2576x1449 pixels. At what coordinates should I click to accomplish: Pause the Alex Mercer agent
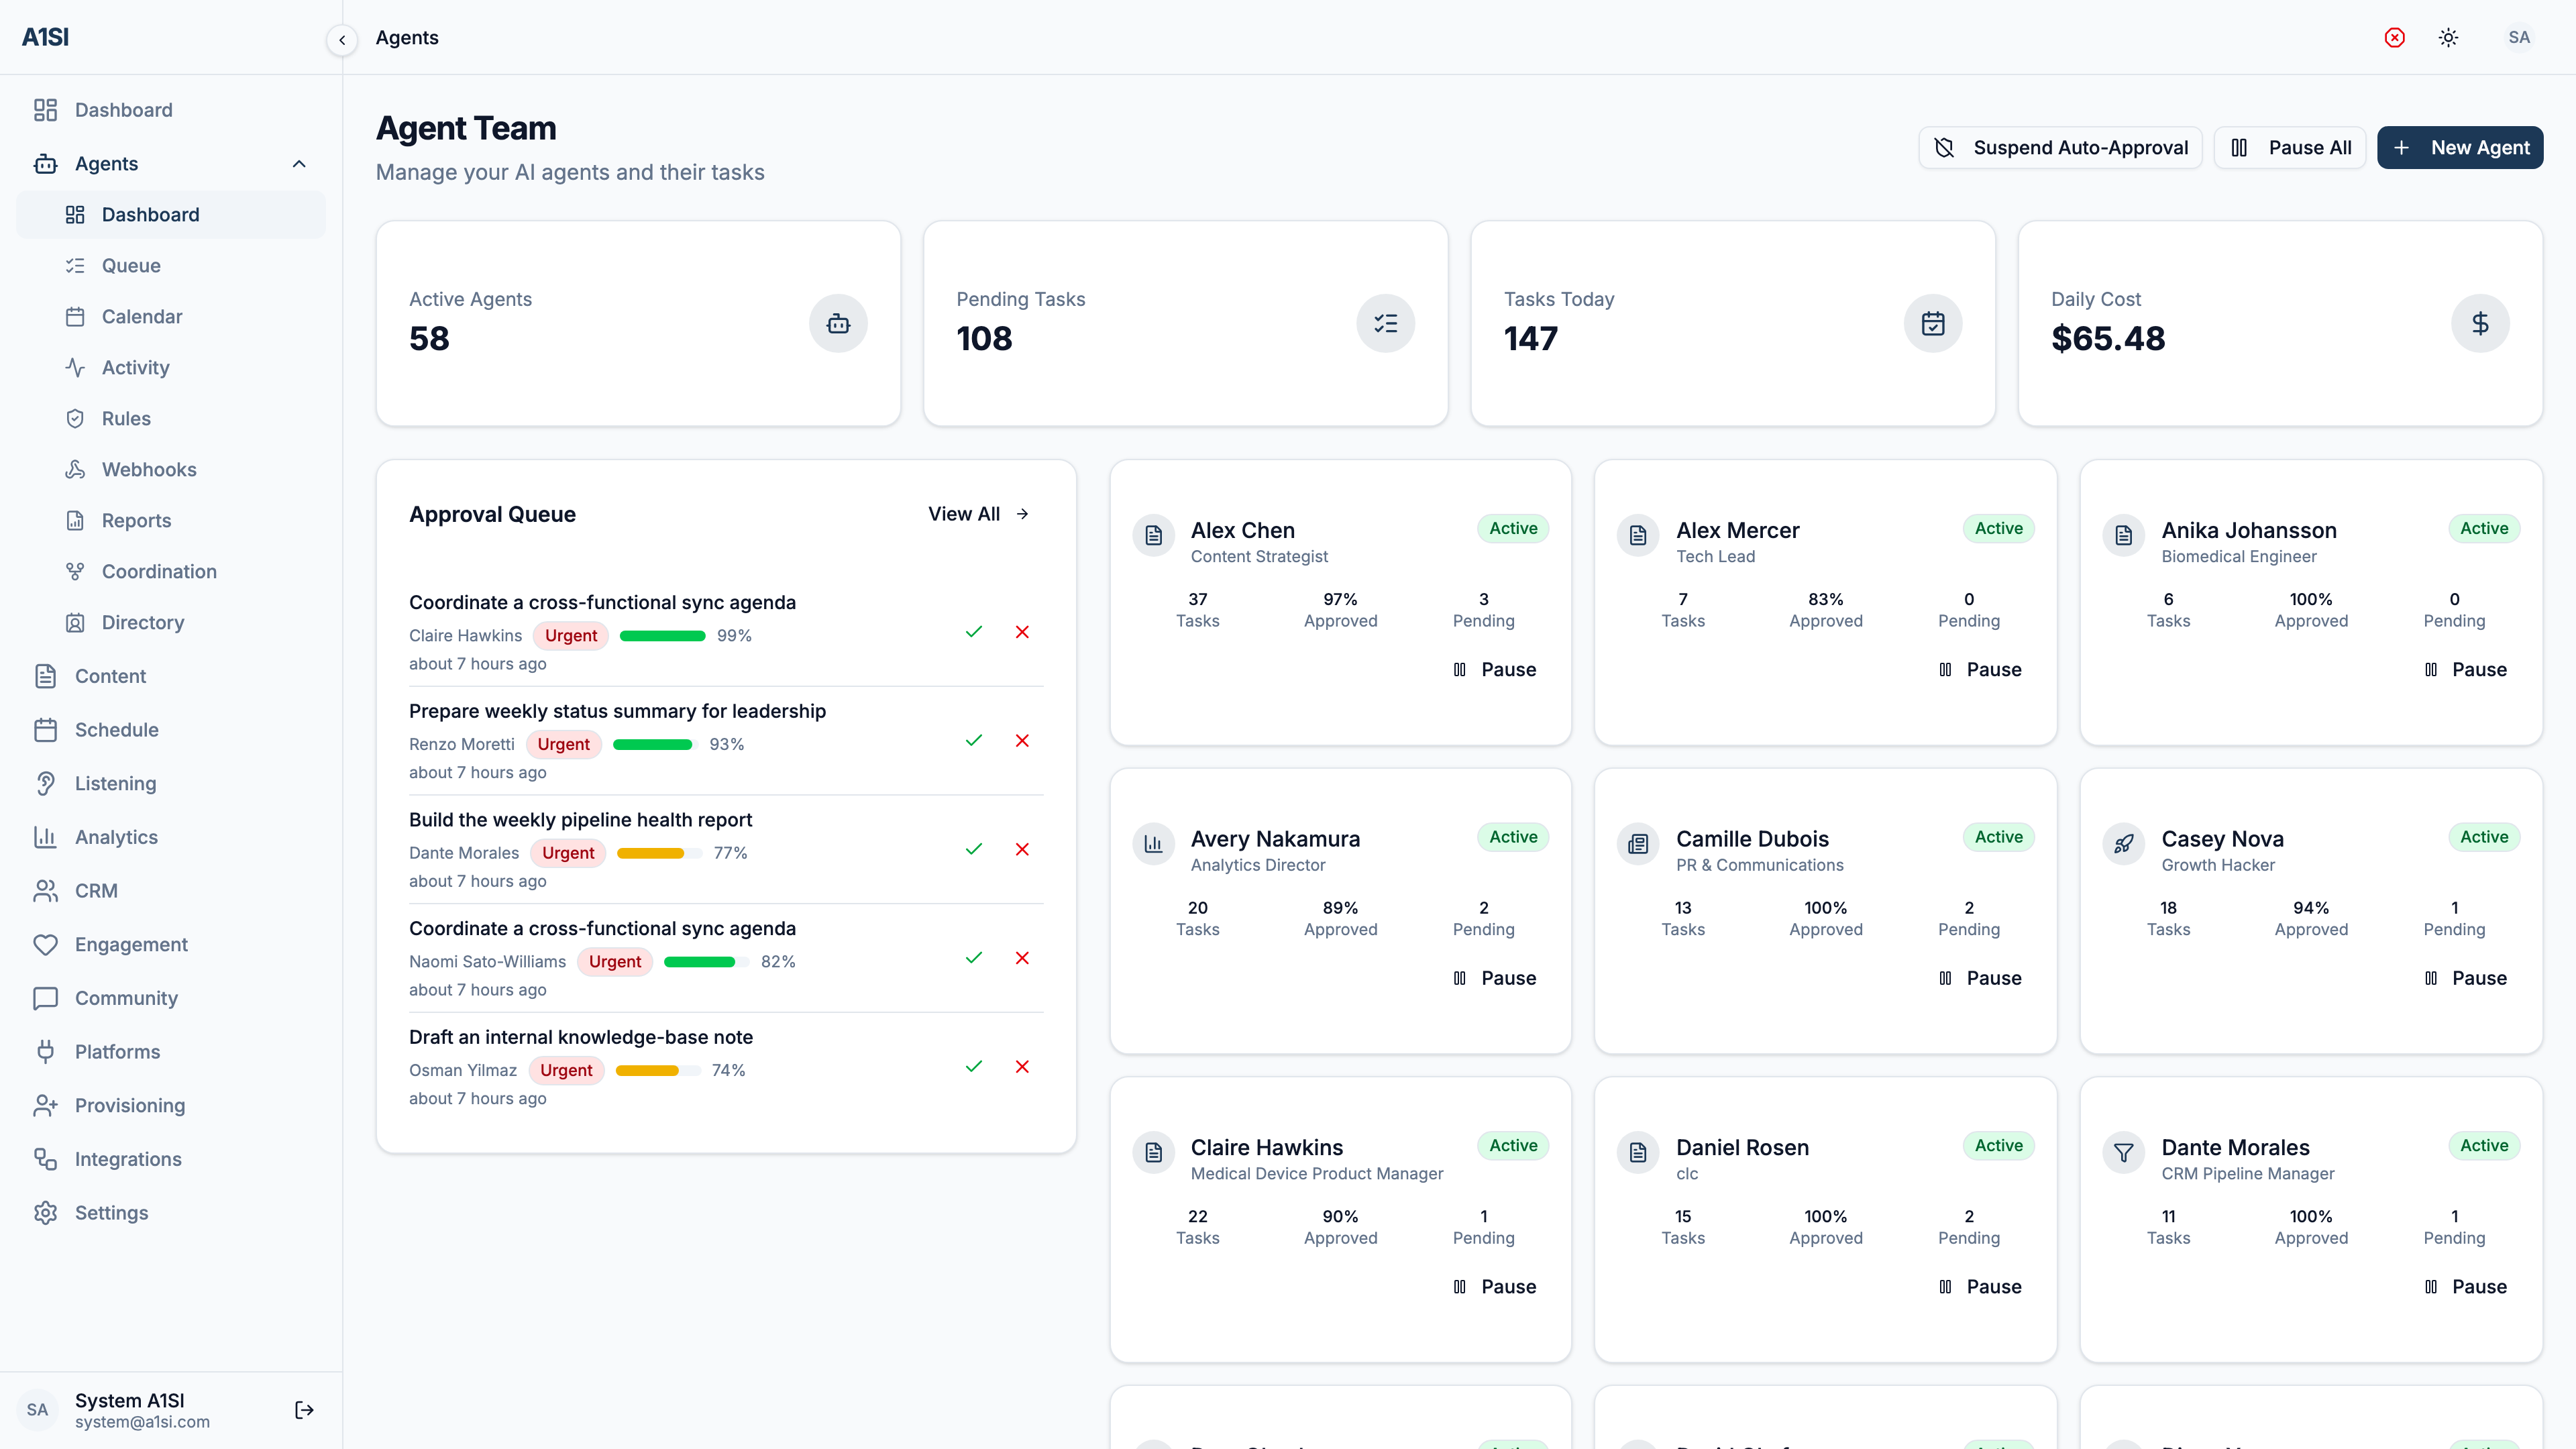tap(1980, 670)
